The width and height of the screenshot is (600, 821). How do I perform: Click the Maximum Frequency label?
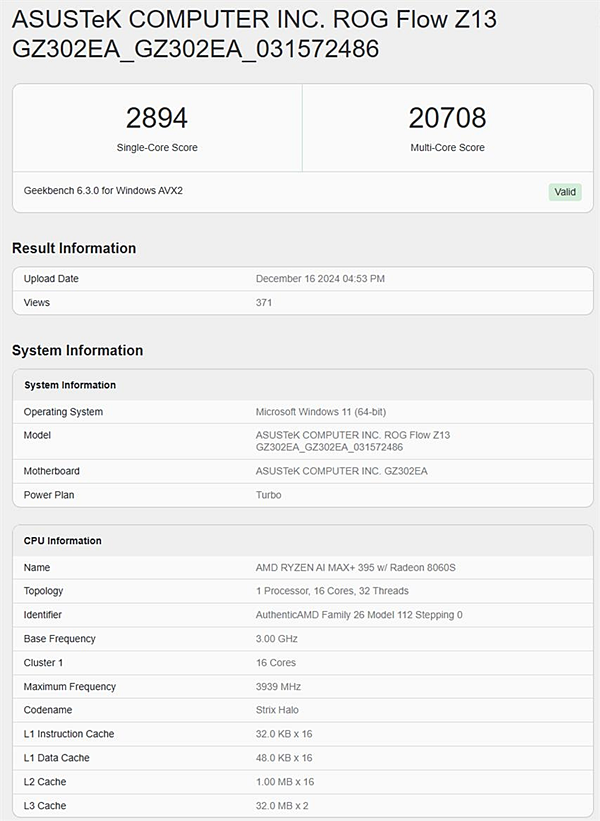click(x=70, y=686)
